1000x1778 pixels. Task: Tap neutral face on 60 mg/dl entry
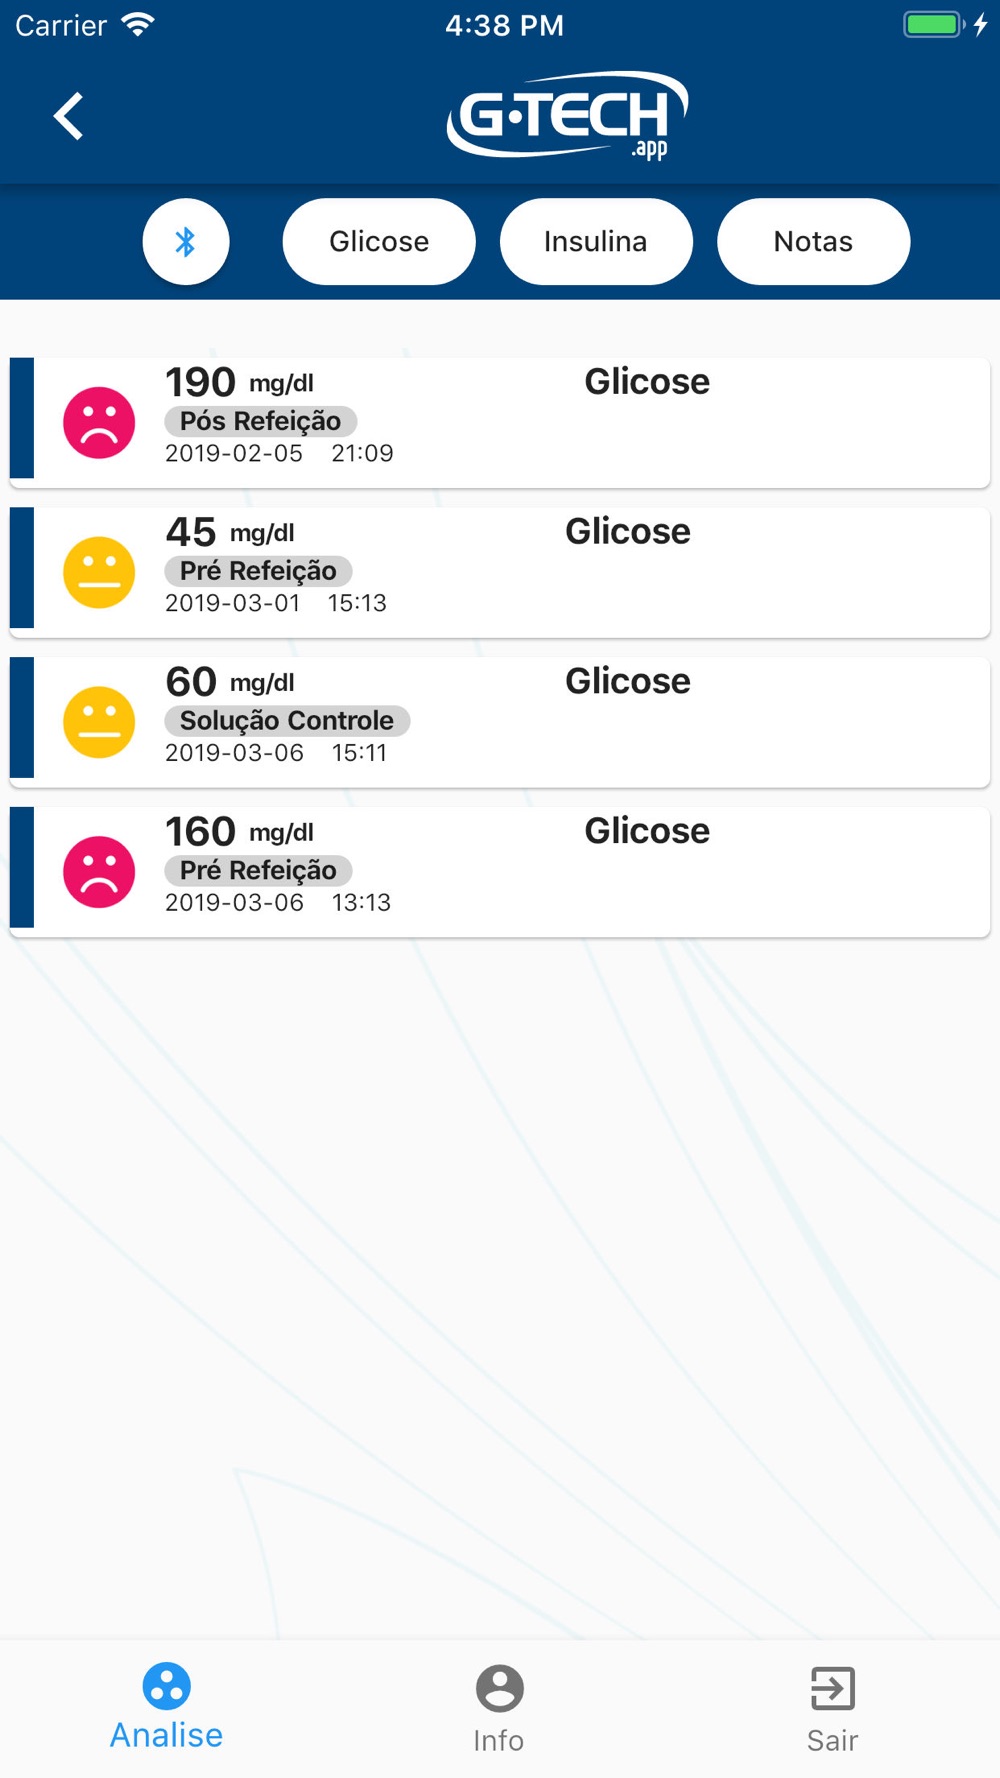coord(99,722)
